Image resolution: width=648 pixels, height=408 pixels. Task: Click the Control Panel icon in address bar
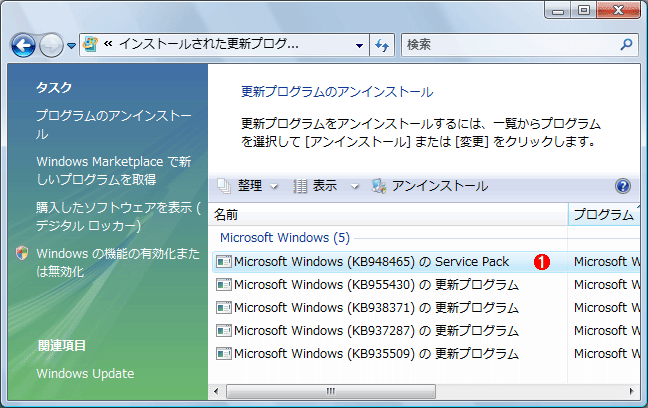(x=90, y=44)
